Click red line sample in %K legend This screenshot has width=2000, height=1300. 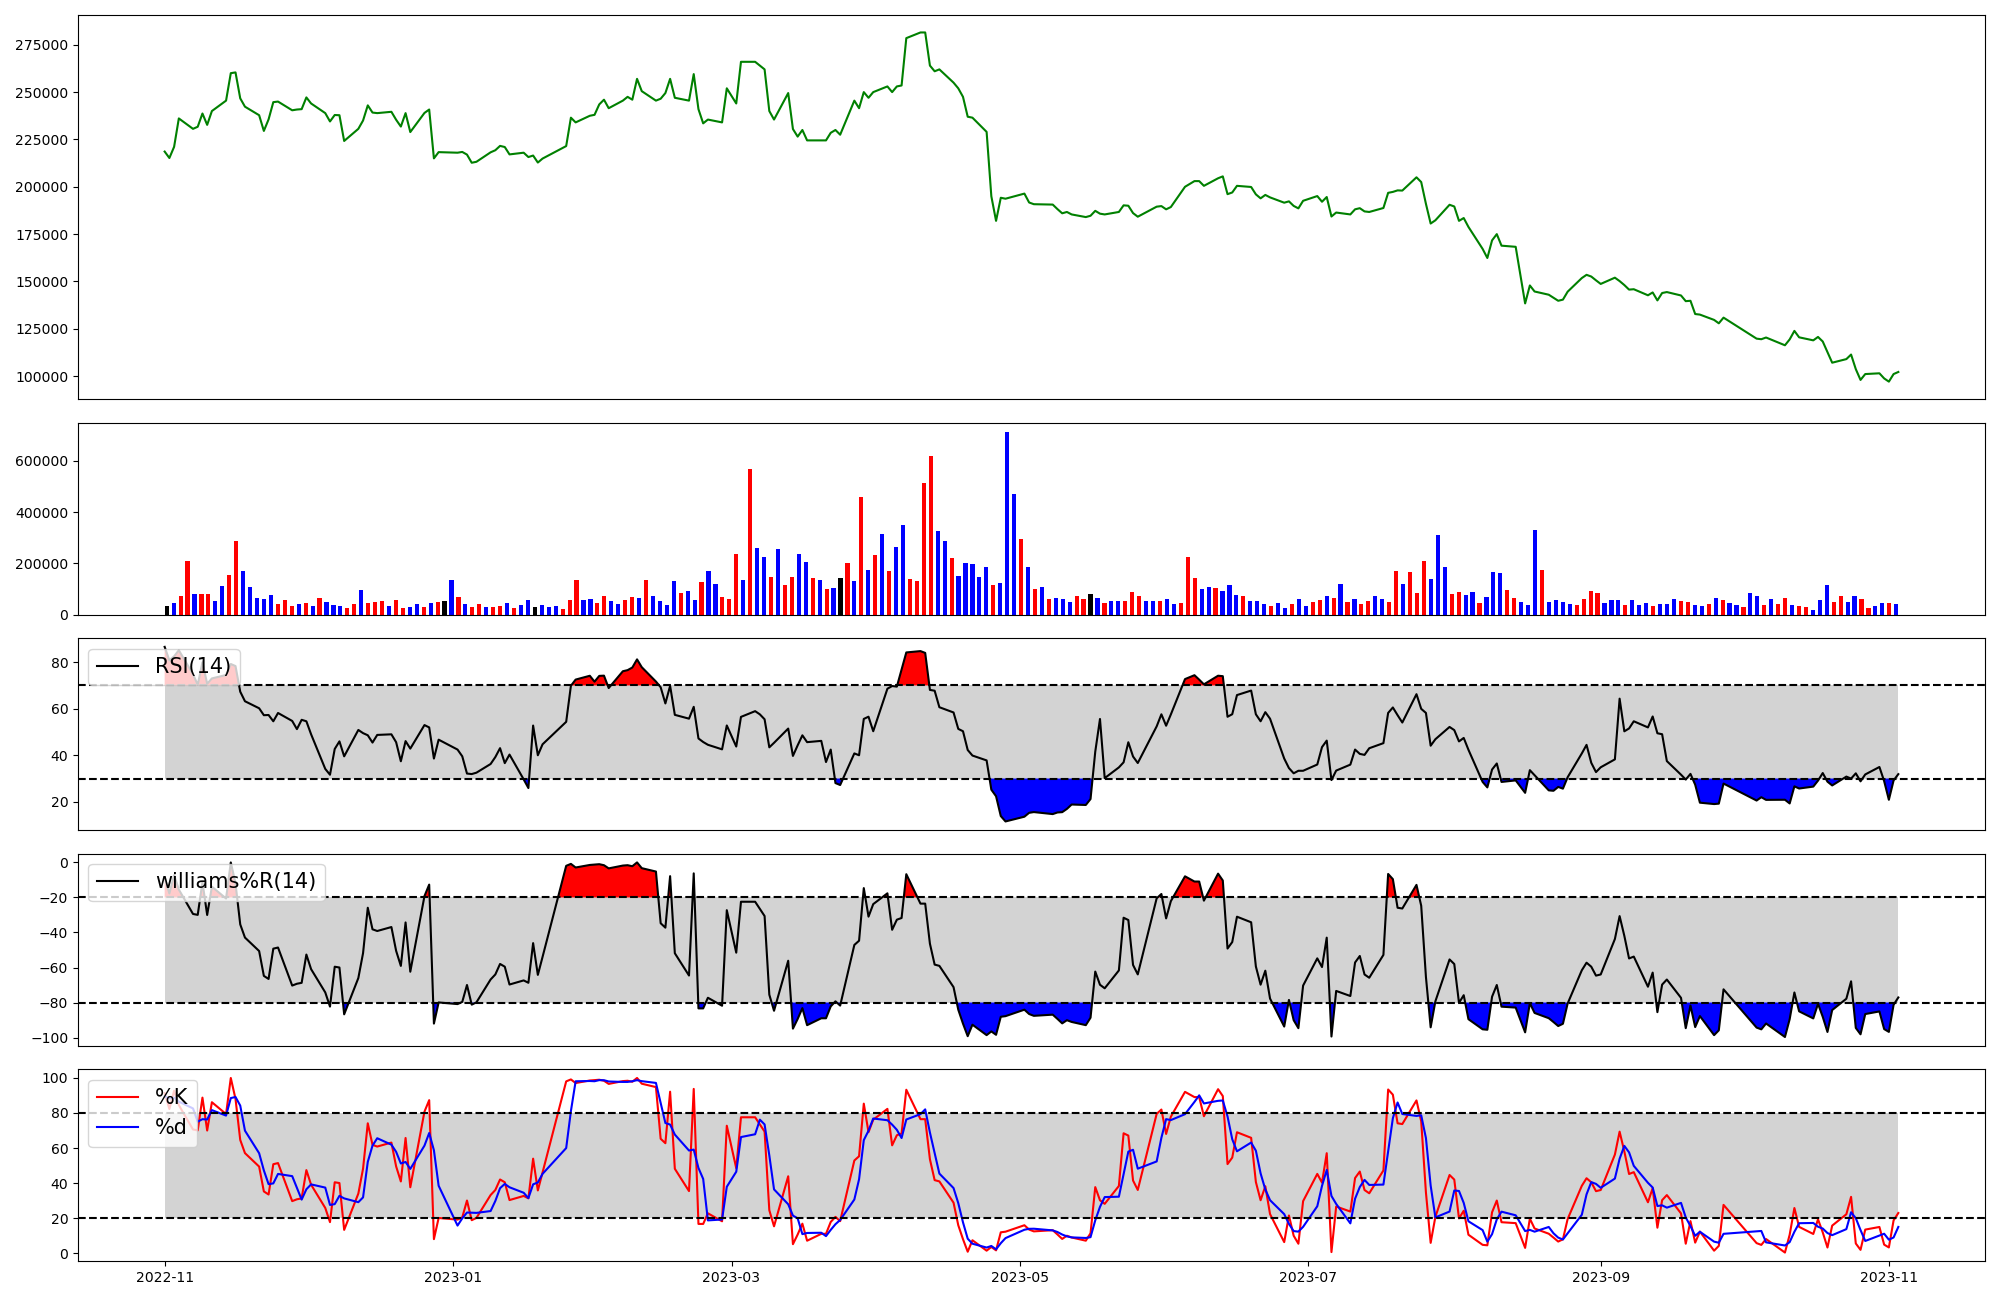click(x=117, y=1097)
